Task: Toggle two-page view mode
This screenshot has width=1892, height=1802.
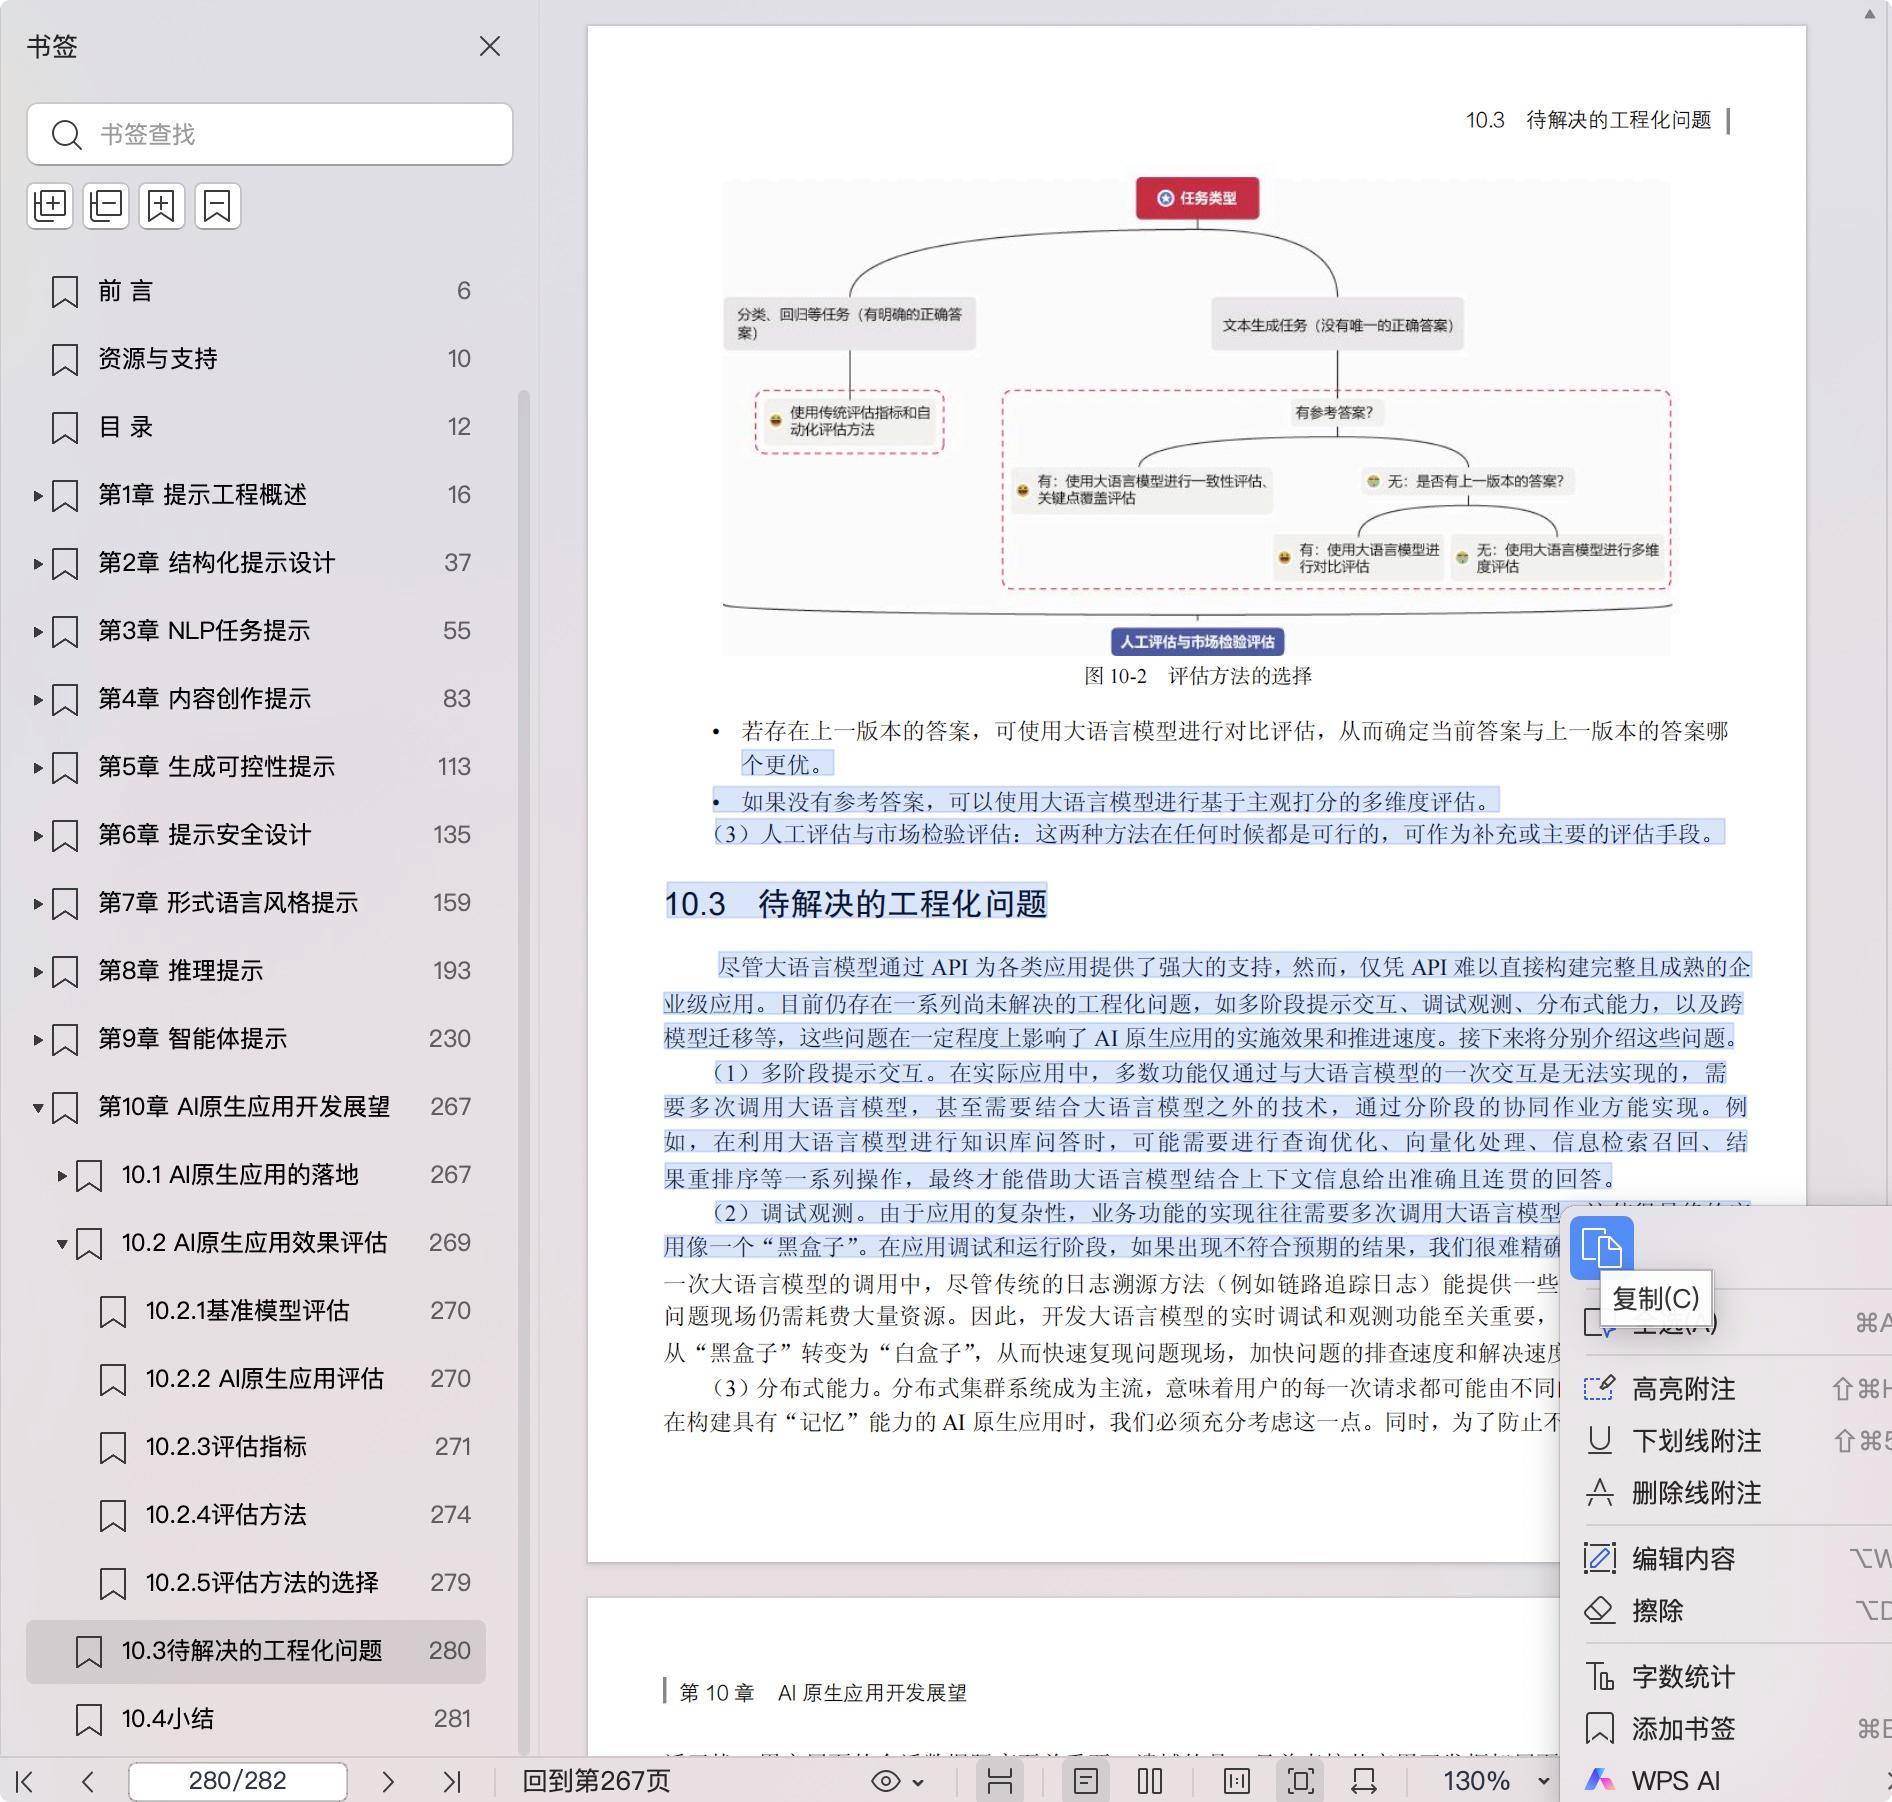Action: 1150,1781
